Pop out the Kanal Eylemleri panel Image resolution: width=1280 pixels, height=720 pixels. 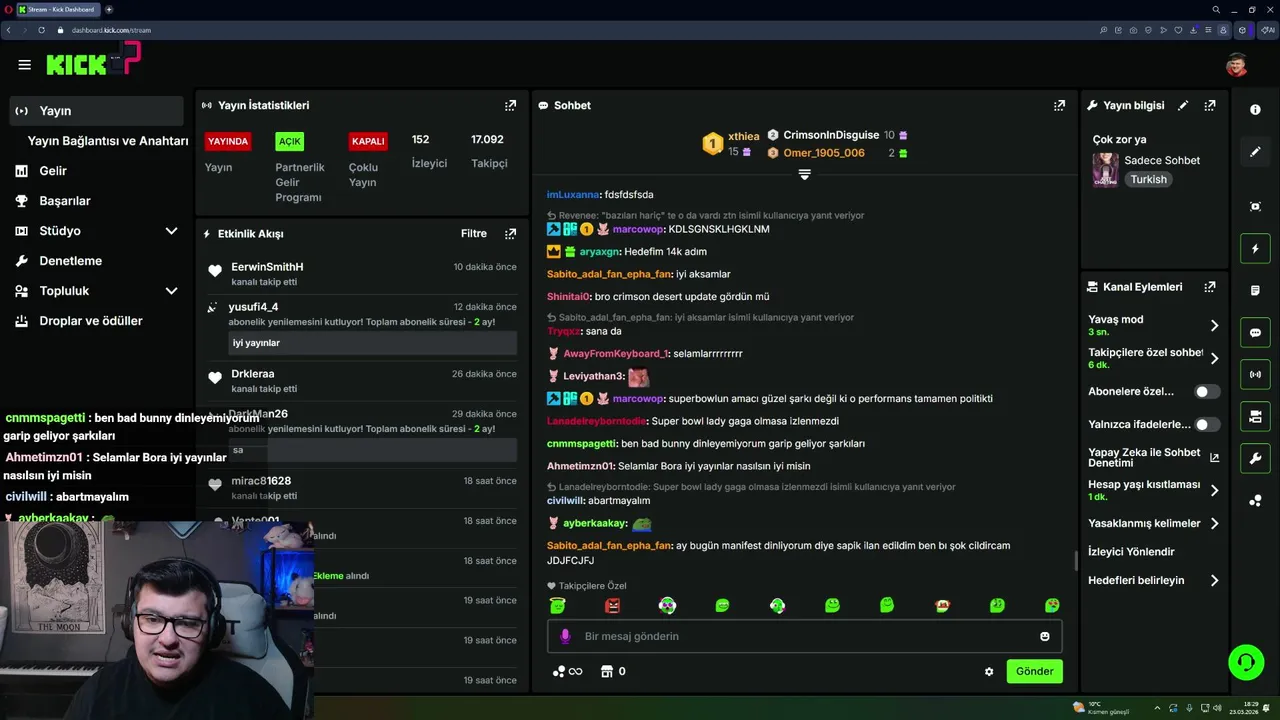tap(1210, 286)
